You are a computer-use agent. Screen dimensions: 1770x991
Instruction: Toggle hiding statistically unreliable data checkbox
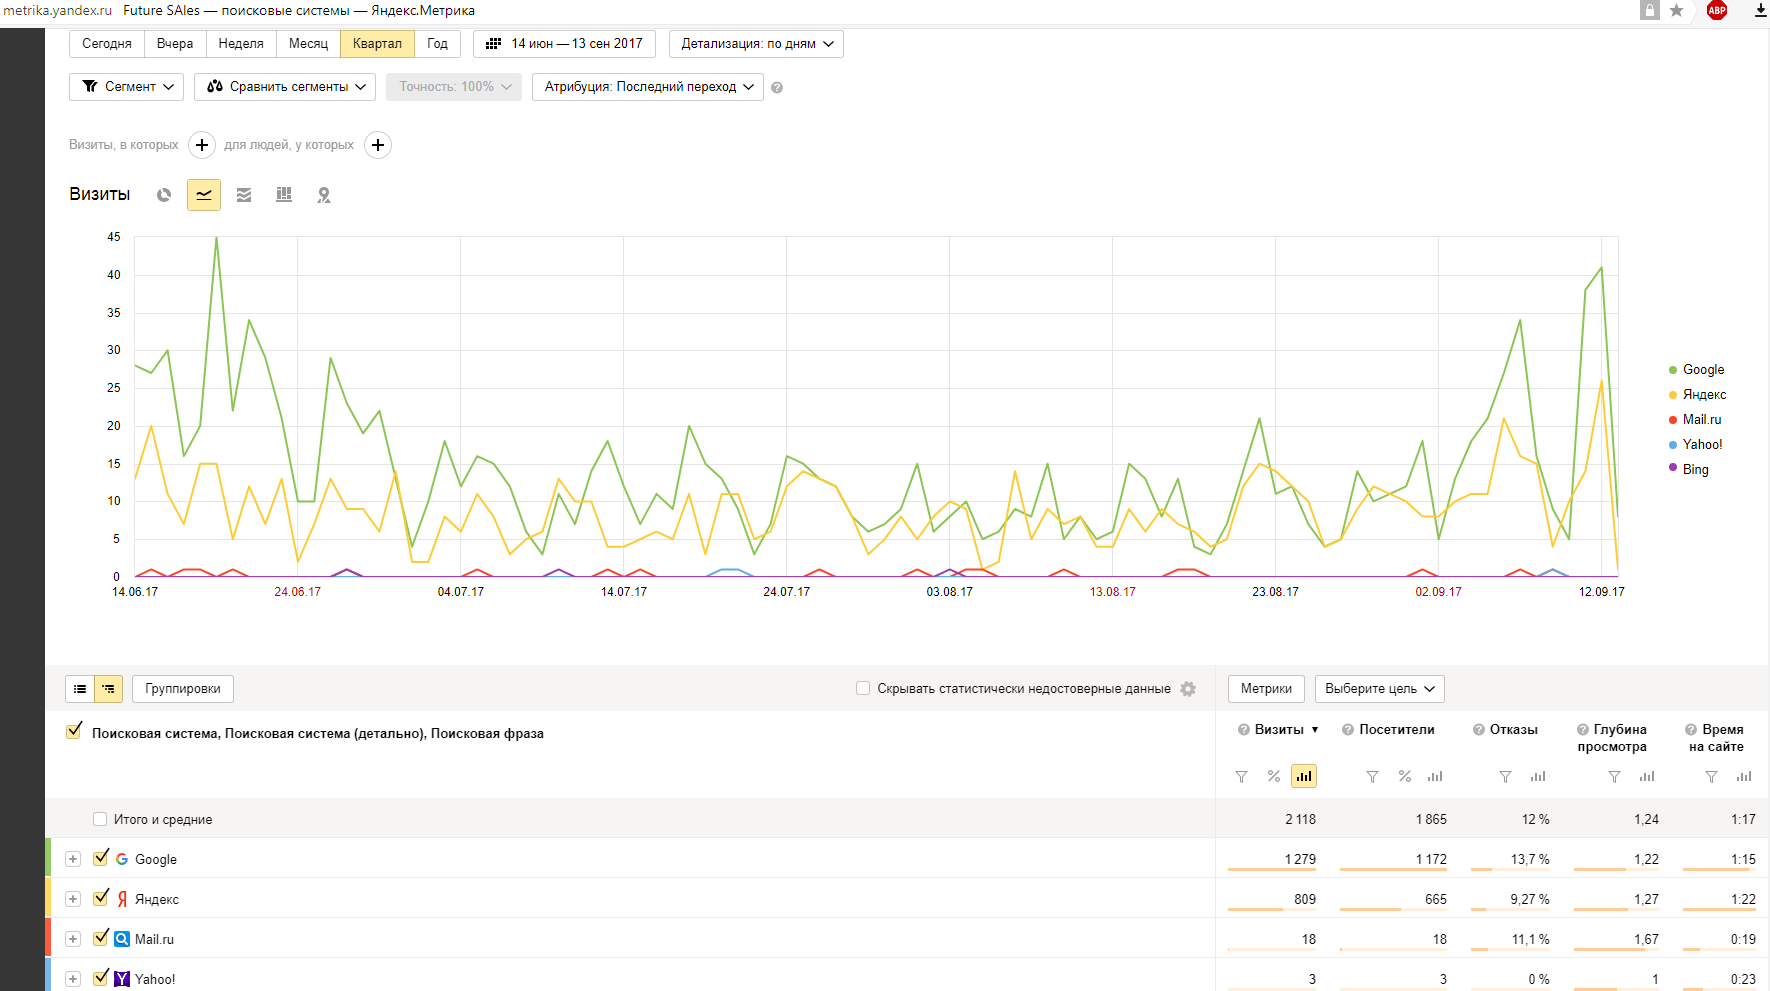(x=863, y=688)
